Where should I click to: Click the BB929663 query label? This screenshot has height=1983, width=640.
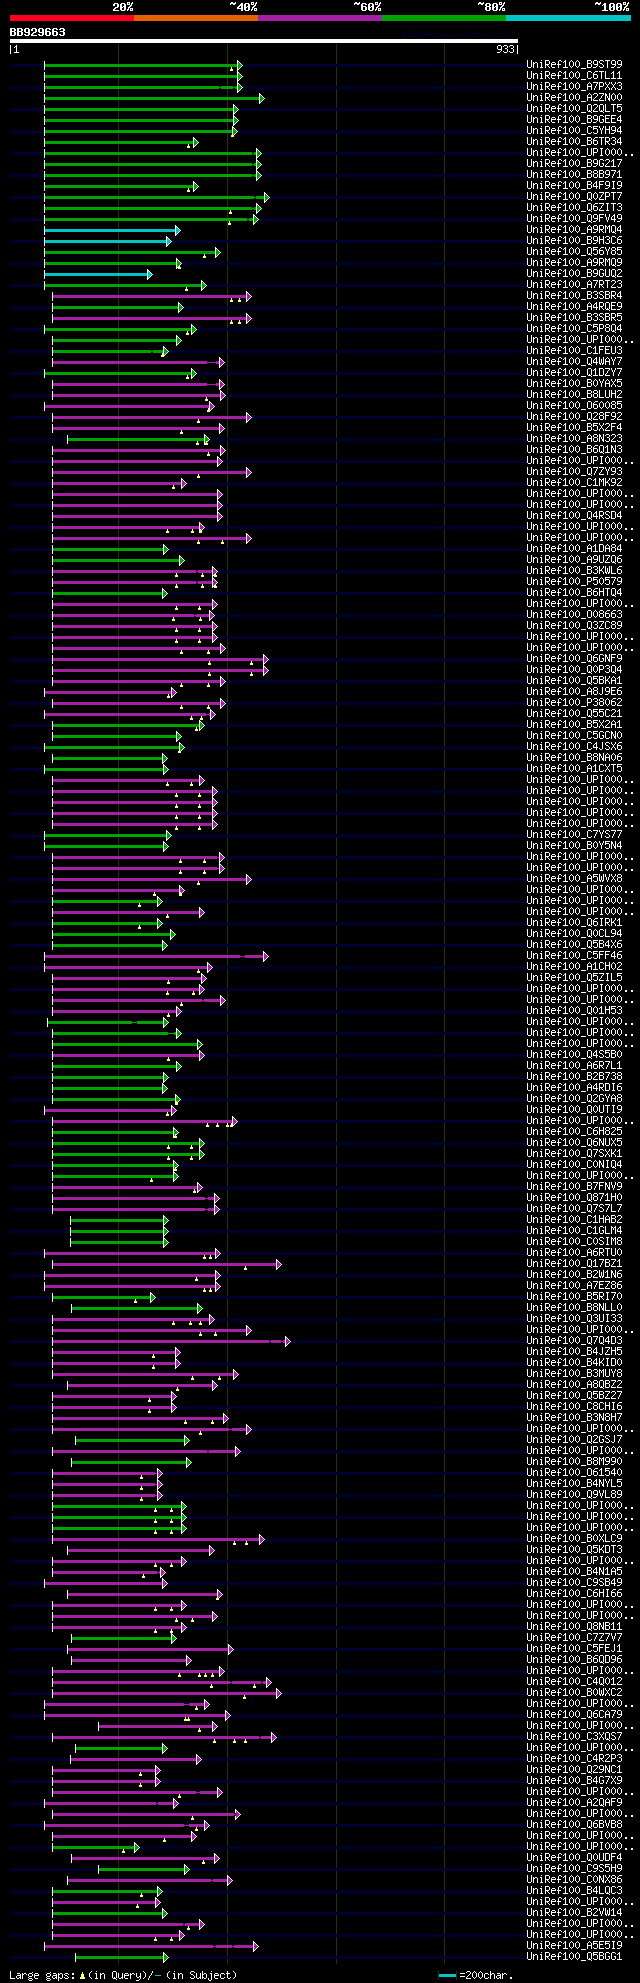(37, 32)
